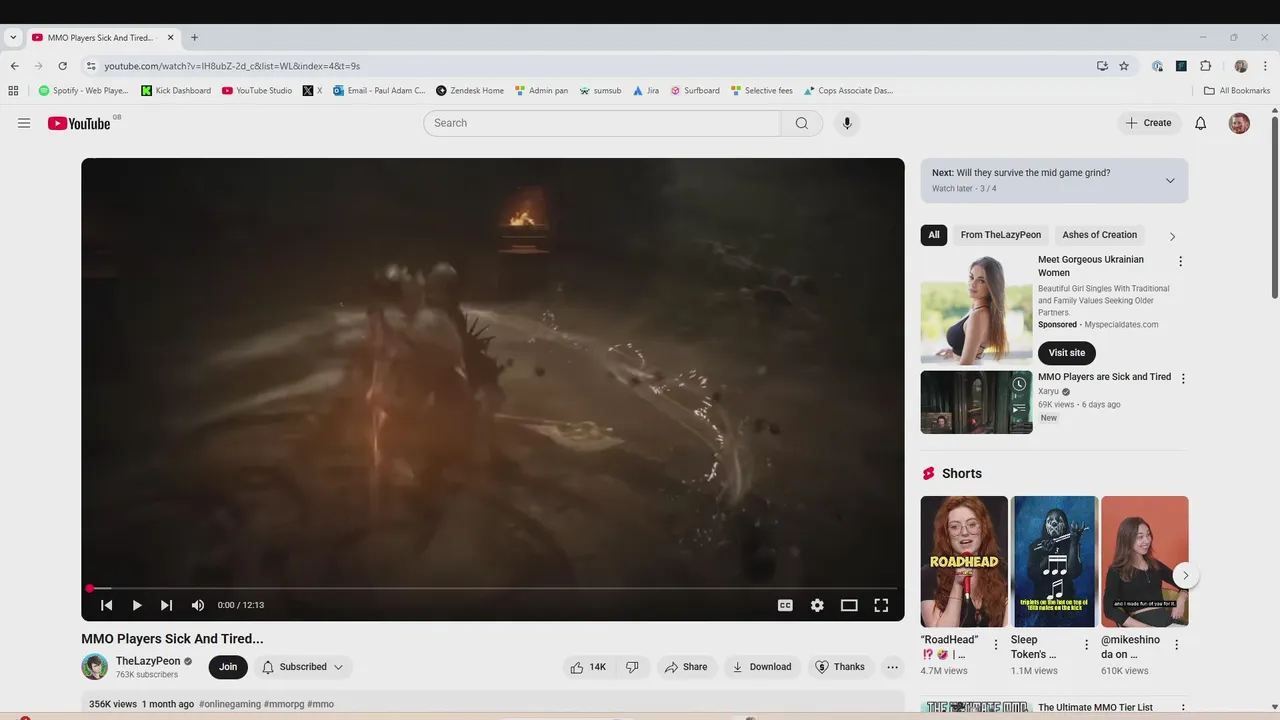Open the All Bookmarks folder

[1237, 90]
